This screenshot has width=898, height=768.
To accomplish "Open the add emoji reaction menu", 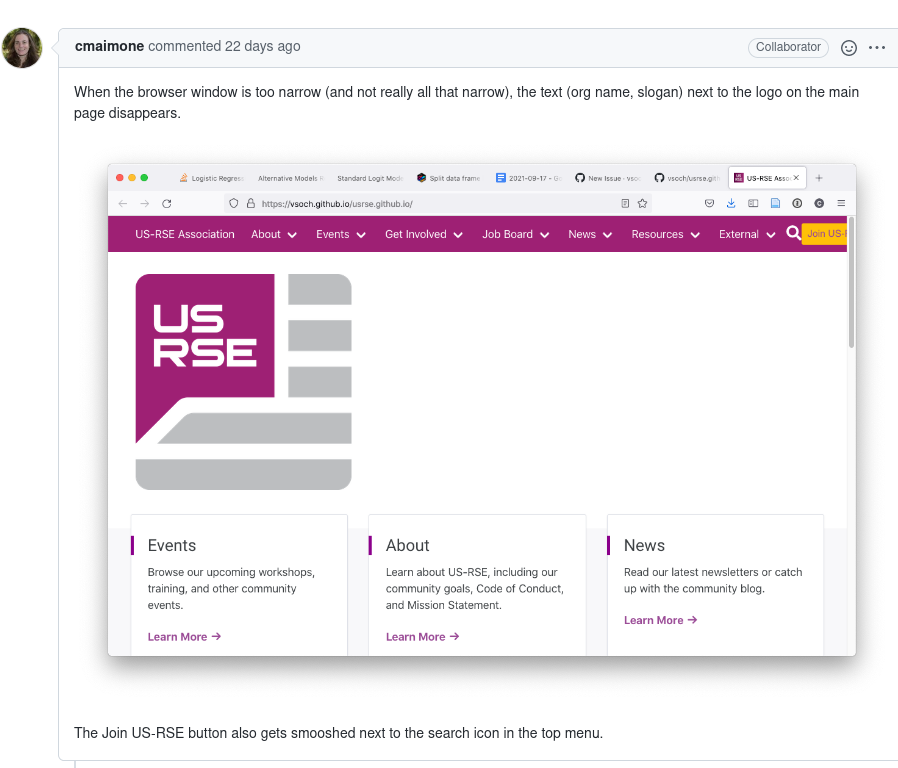I will (x=849, y=48).
